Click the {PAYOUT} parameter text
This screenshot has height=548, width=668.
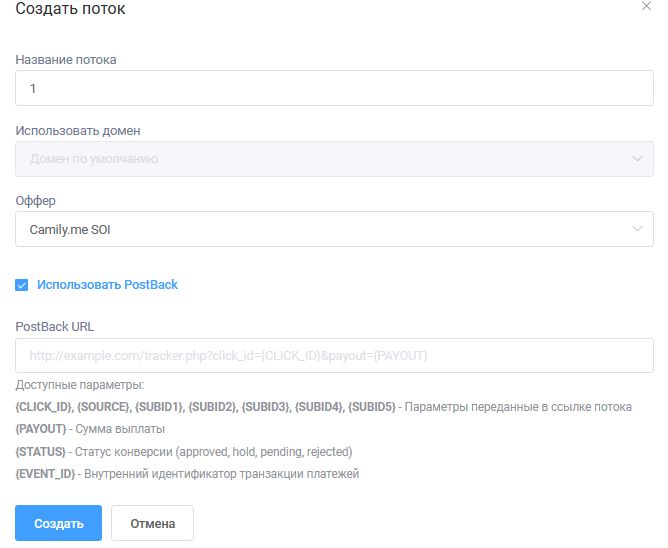(x=41, y=429)
